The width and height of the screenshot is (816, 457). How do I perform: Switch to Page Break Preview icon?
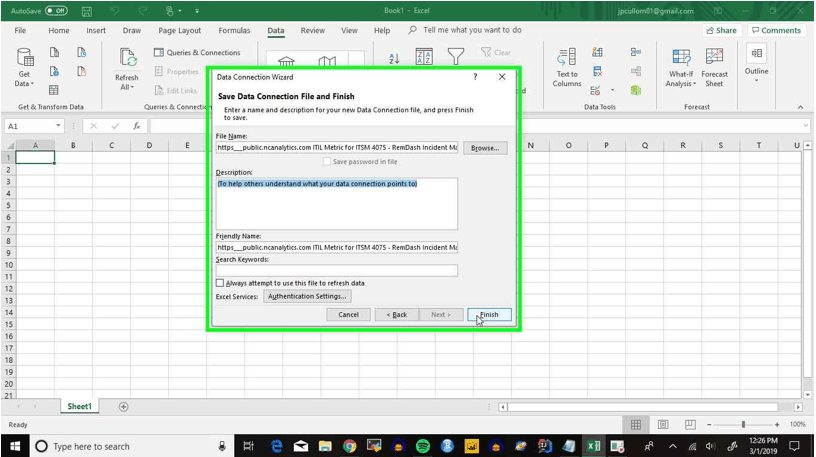(690, 425)
